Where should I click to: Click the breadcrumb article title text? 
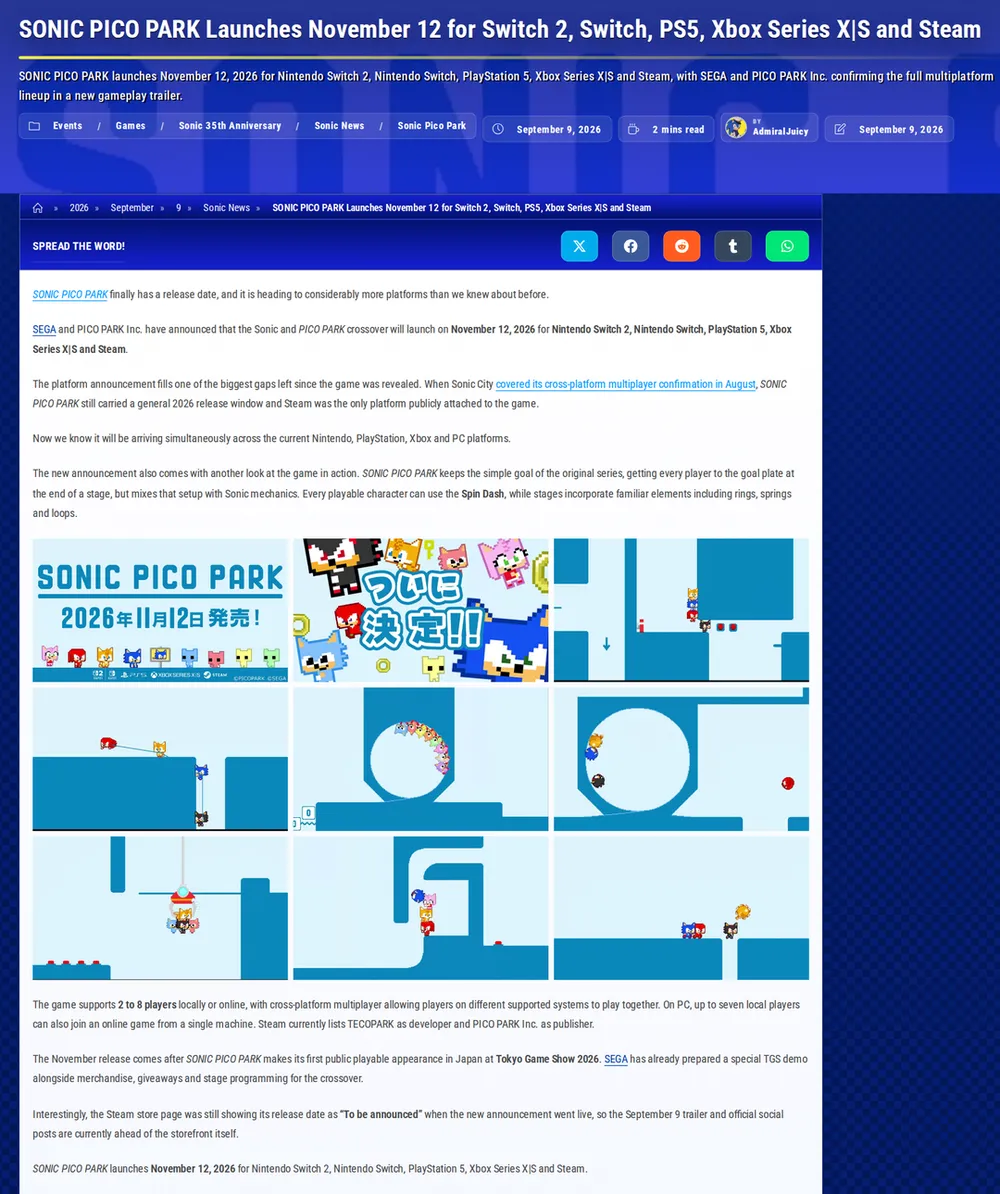click(462, 208)
